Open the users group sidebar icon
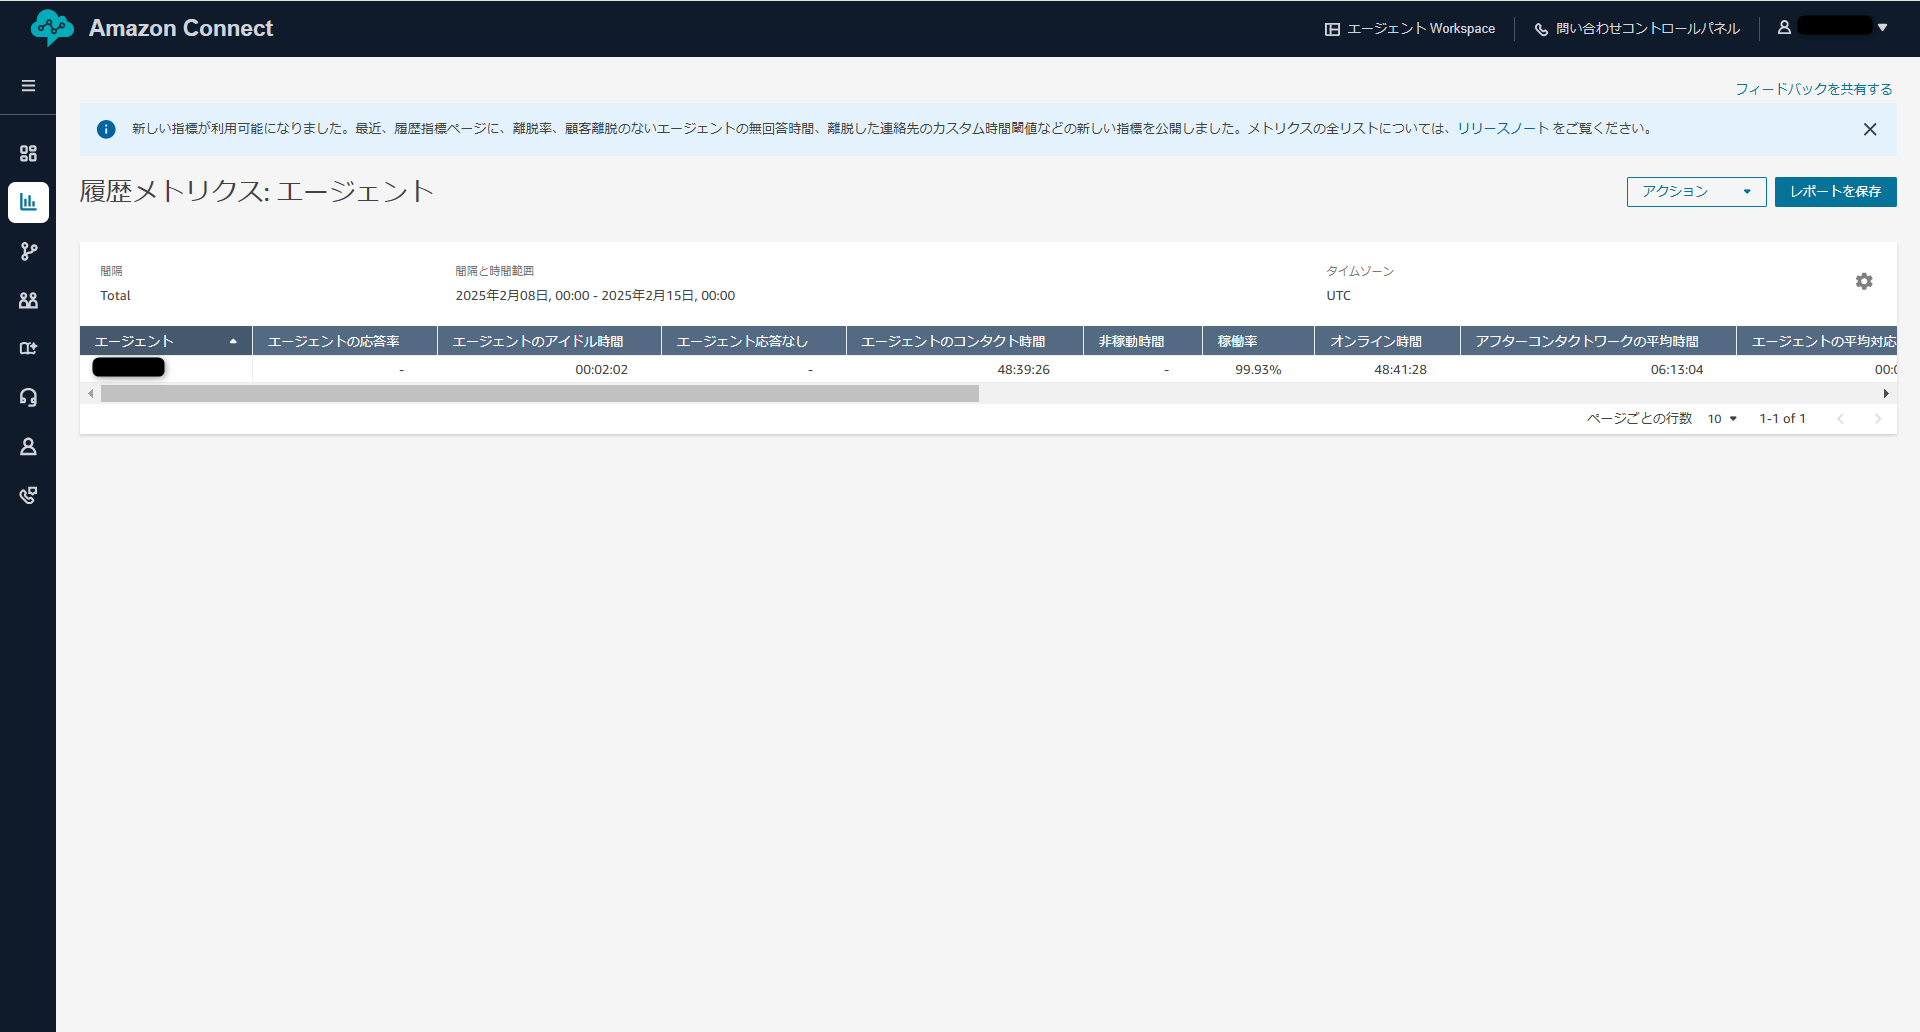Viewport: 1920px width, 1032px height. tap(28, 300)
